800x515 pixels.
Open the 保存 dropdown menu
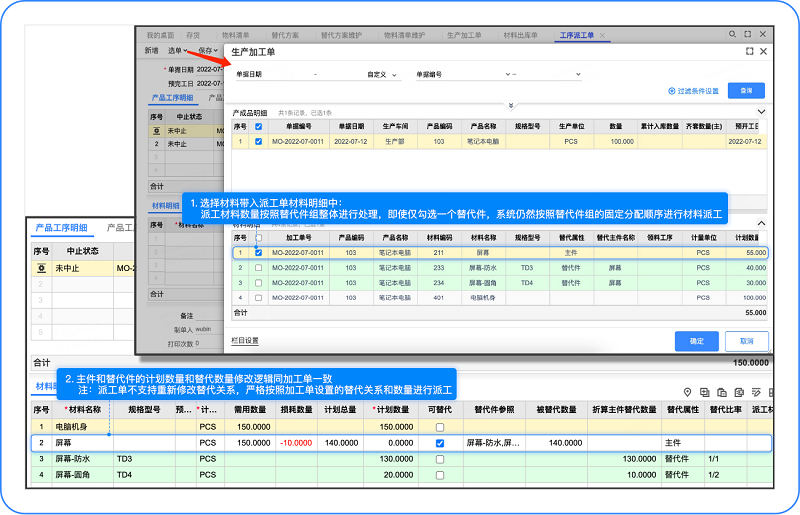208,50
